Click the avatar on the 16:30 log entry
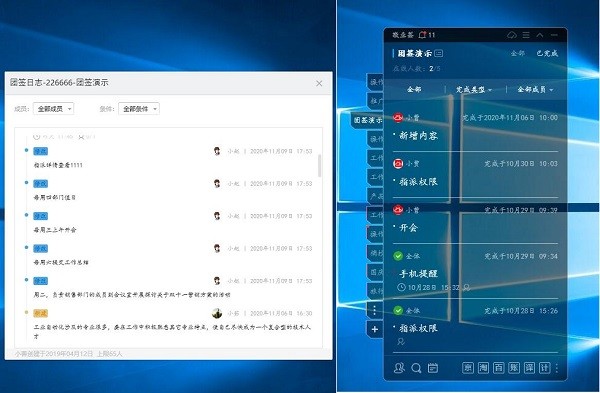 (217, 313)
